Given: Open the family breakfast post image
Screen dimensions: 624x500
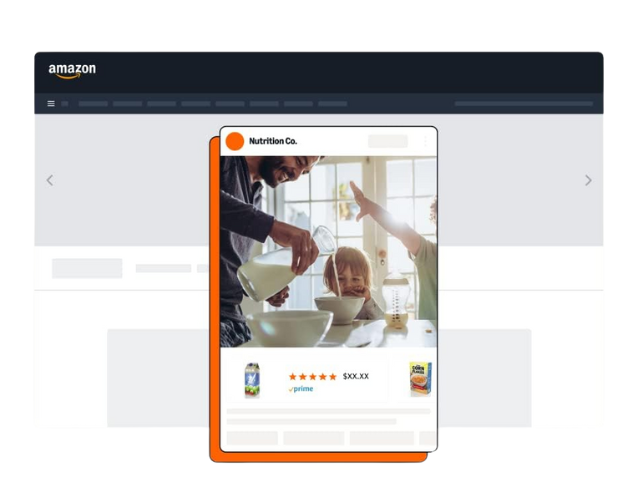Looking at the screenshot, I should (x=329, y=250).
